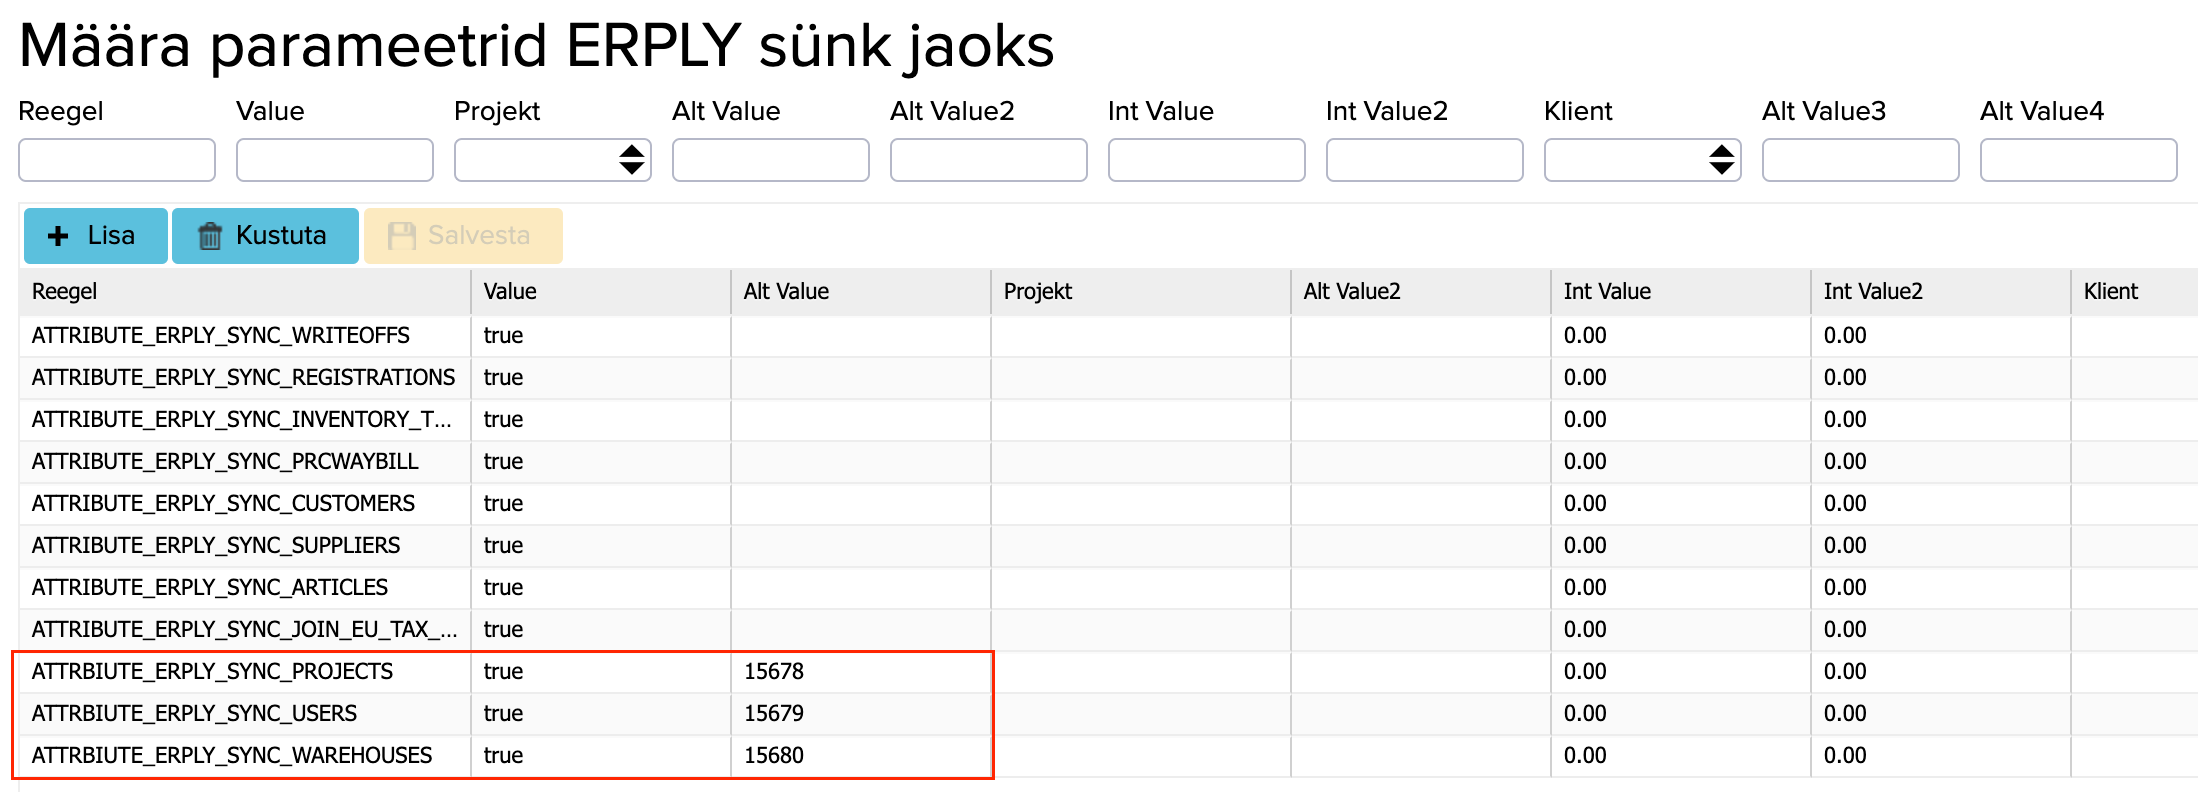Click the plus icon on Lisa button
Screen dimensions: 2198x792
coord(59,236)
